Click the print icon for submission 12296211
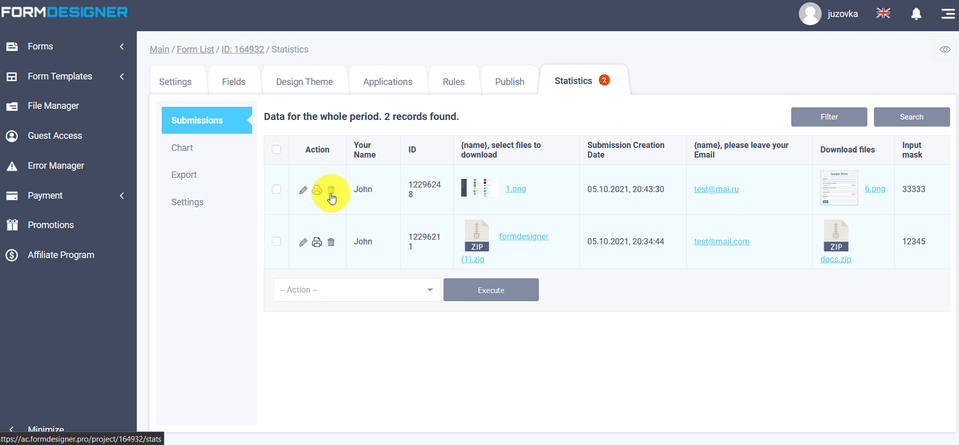The width and height of the screenshot is (959, 445). pyautogui.click(x=317, y=242)
